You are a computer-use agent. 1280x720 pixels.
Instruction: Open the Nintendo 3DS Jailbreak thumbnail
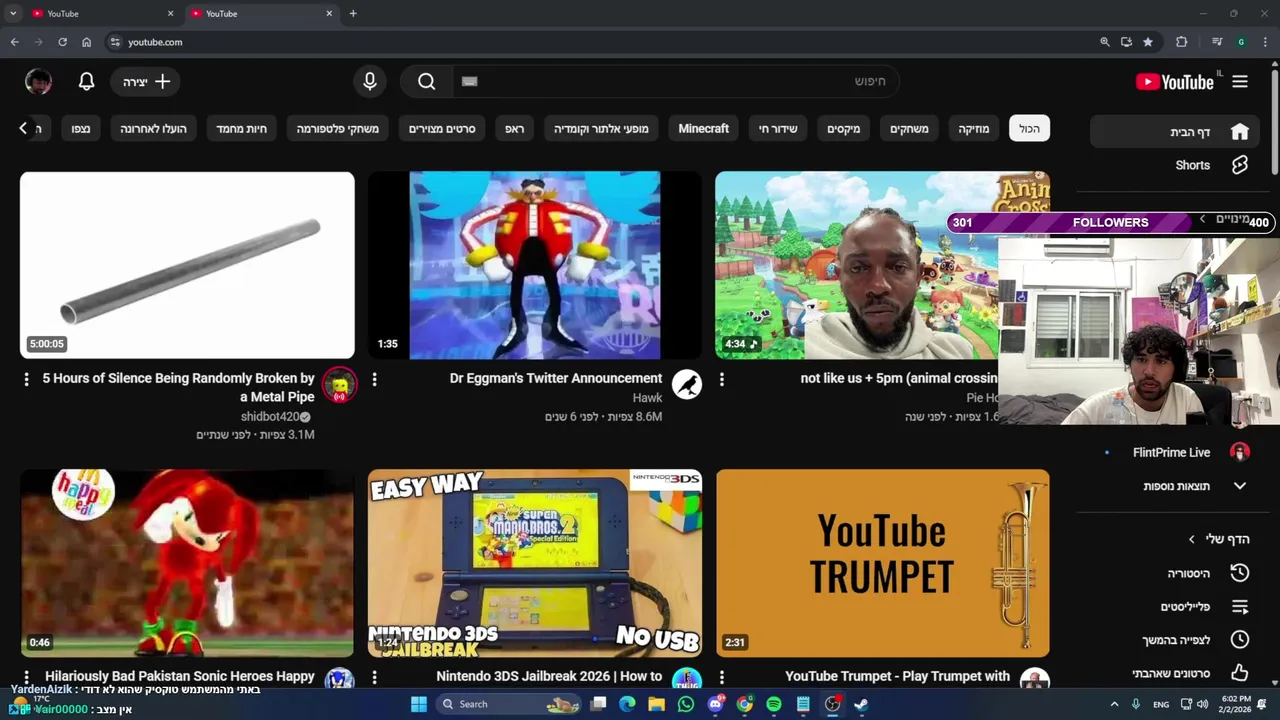535,563
